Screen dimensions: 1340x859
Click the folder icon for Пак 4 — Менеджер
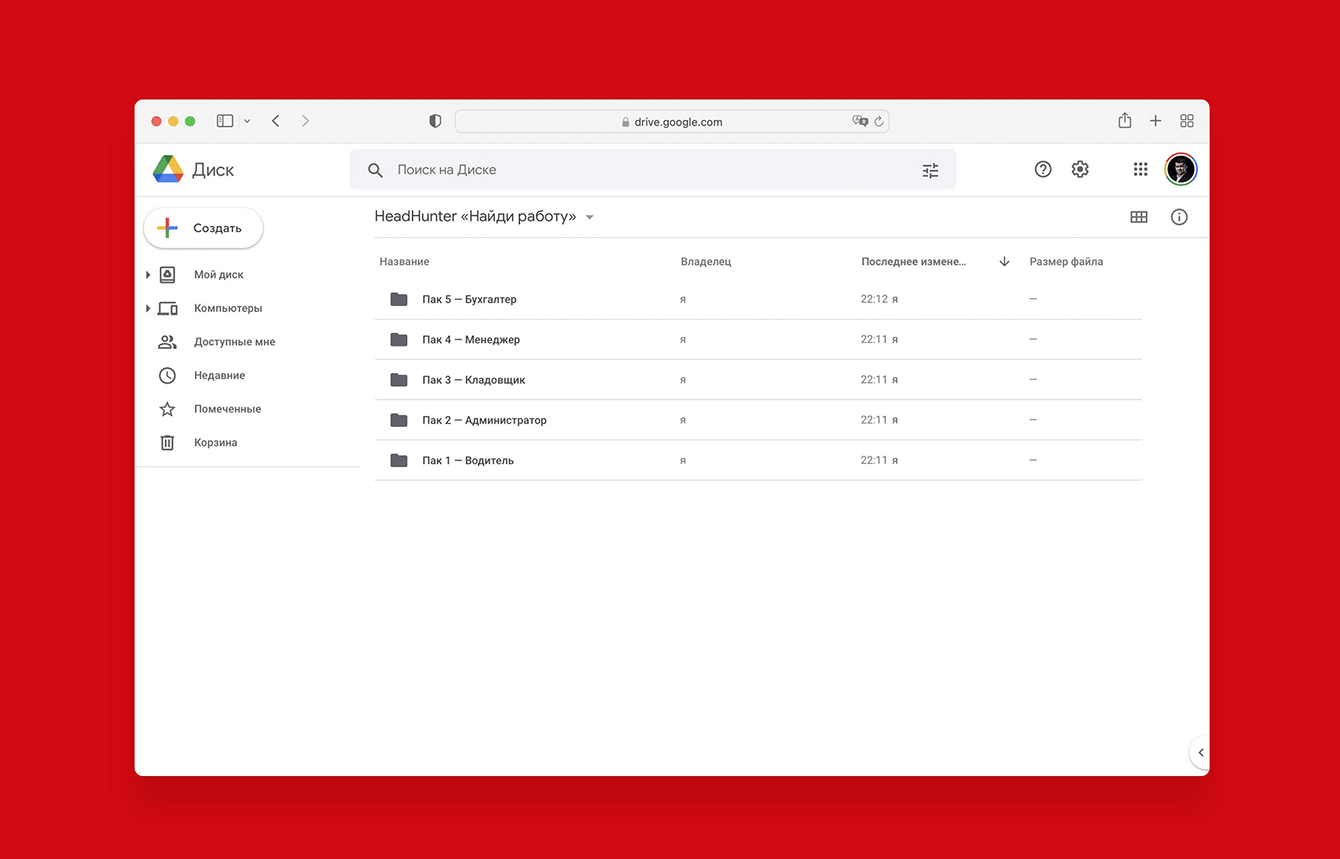point(399,339)
